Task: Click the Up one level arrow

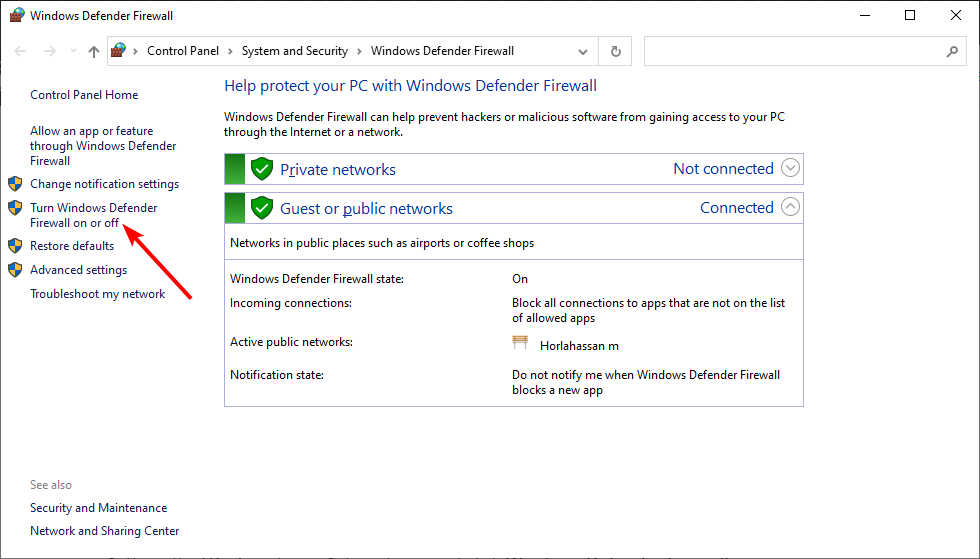Action: [94, 52]
